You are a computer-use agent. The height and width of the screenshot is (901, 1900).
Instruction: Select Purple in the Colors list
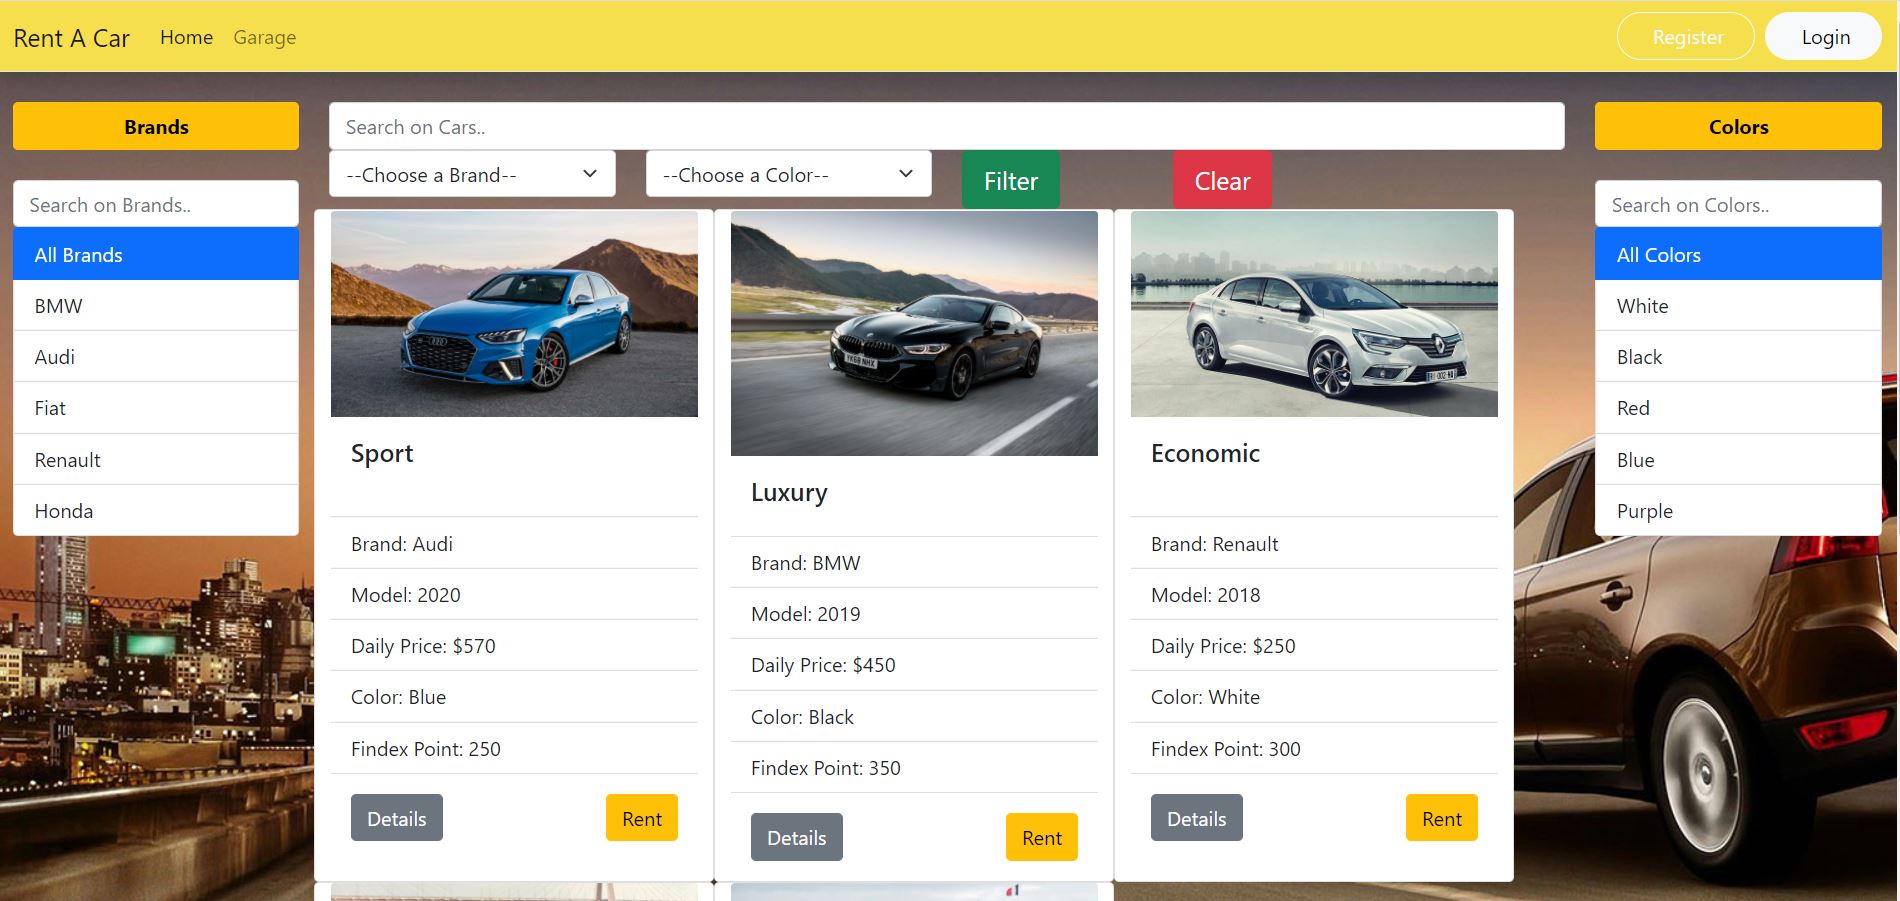[x=1736, y=510]
